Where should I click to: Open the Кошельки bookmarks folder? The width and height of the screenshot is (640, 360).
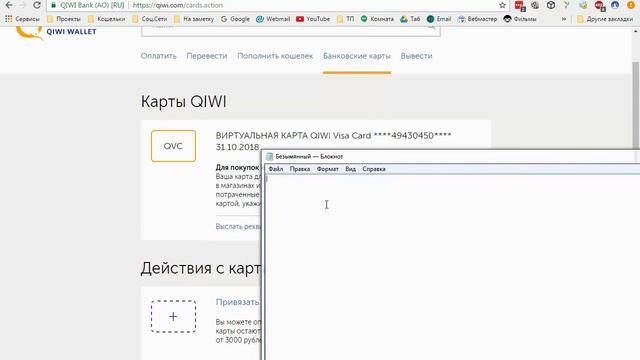107,19
